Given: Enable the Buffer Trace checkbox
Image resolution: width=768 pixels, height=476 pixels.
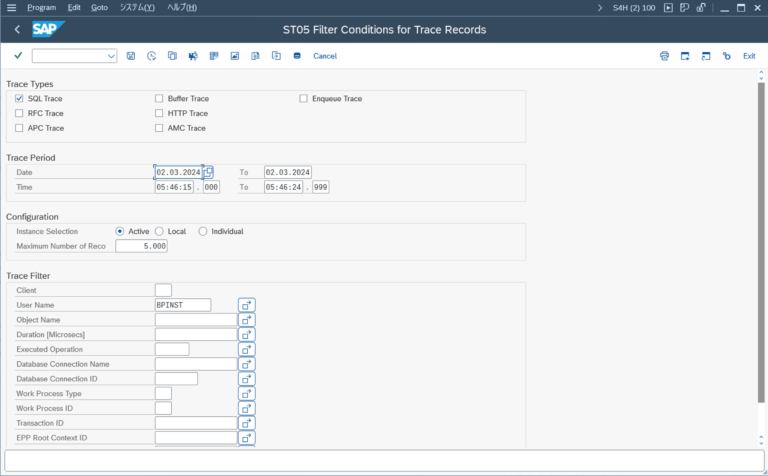Looking at the screenshot, I should (x=159, y=99).
